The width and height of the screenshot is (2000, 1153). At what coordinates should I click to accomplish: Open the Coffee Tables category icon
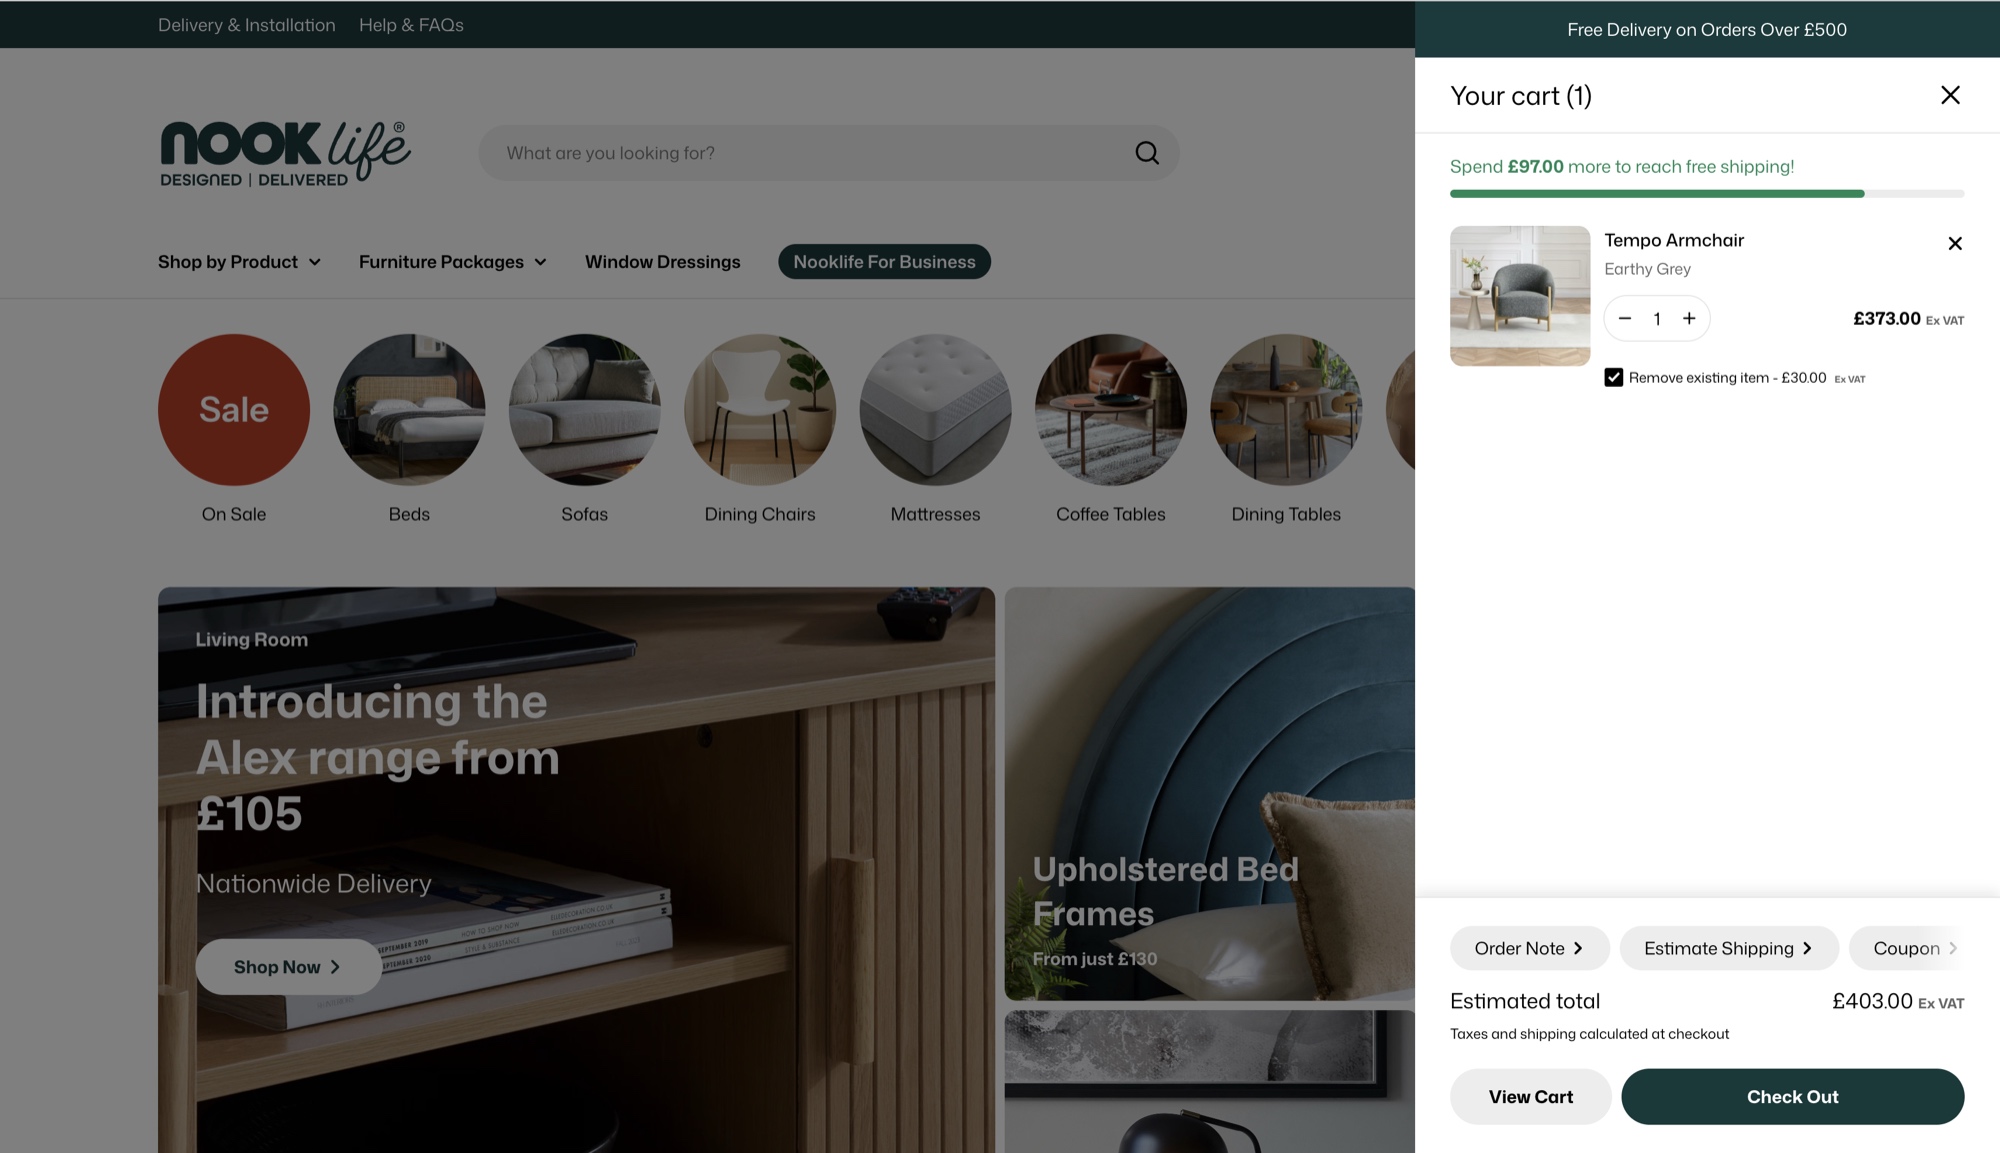[x=1110, y=409]
